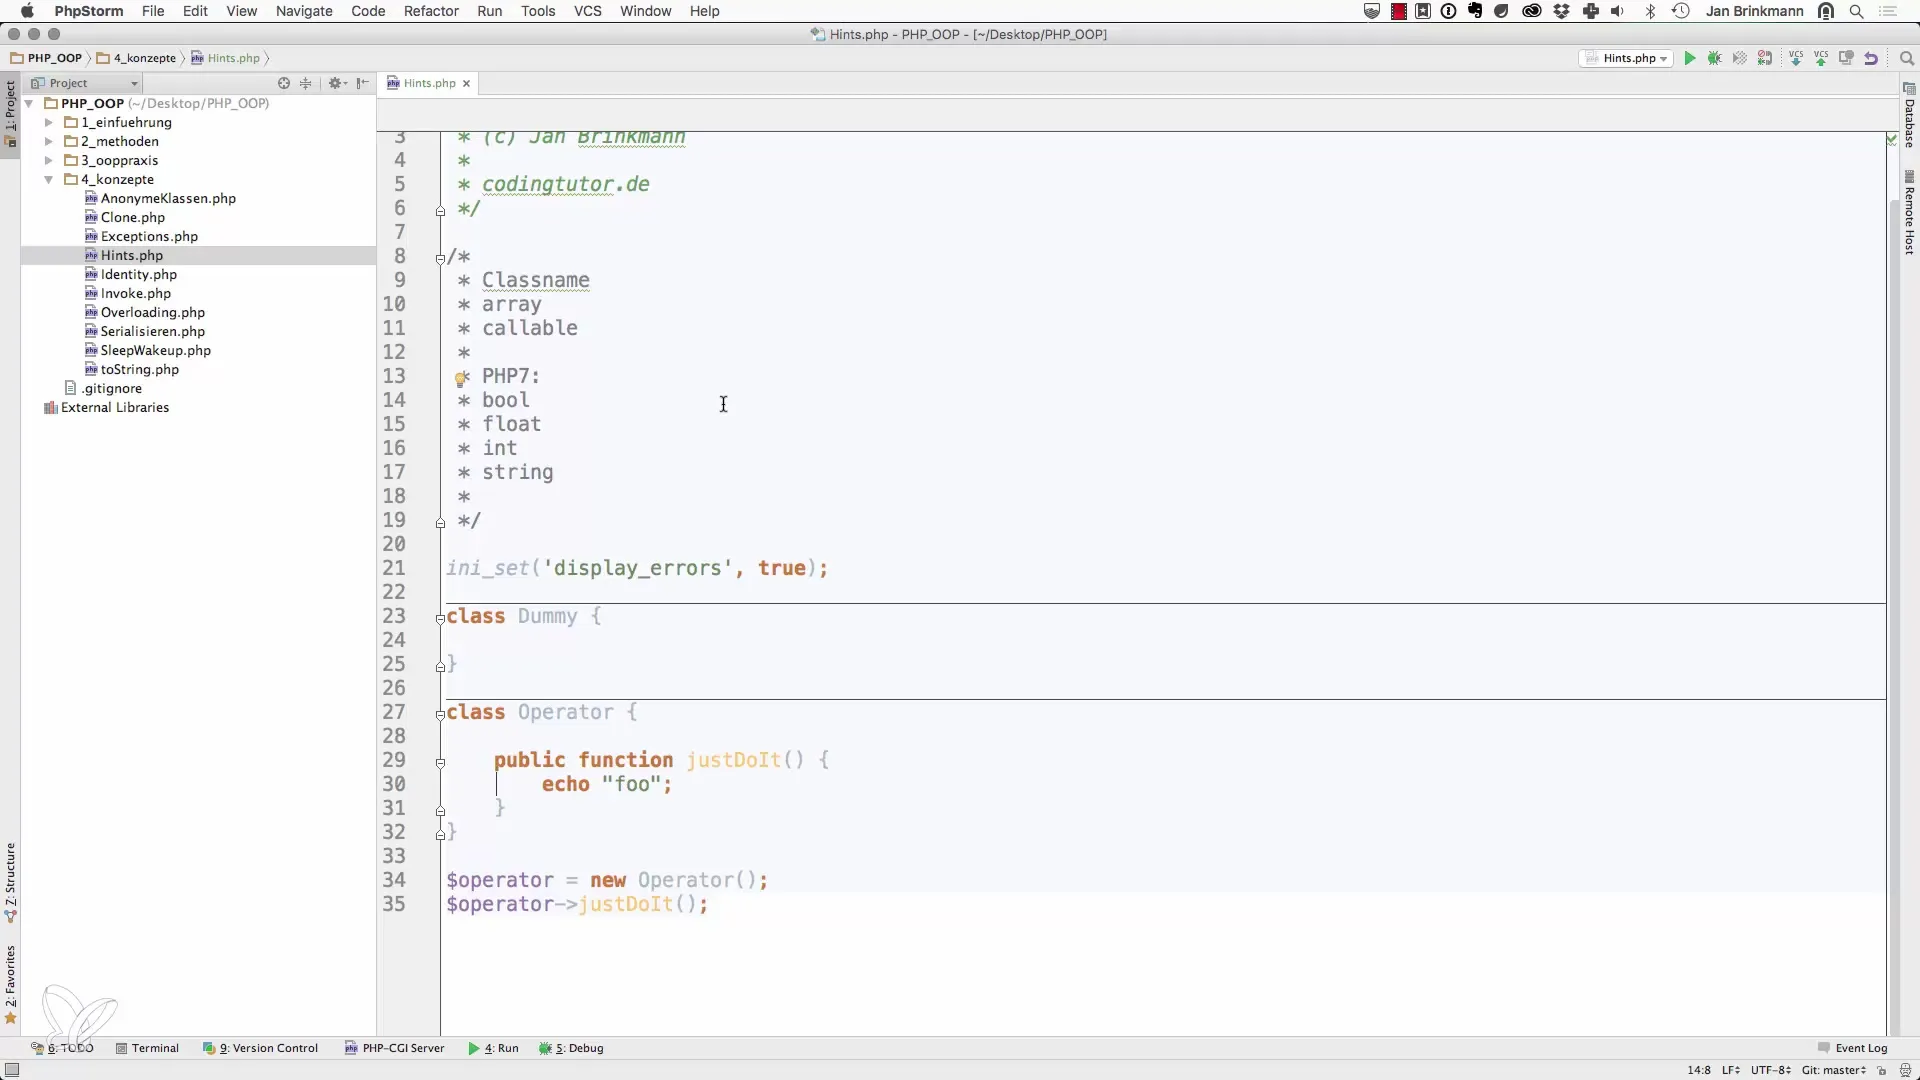Open the Terminal tool window
The width and height of the screenshot is (1920, 1080).
147,1048
